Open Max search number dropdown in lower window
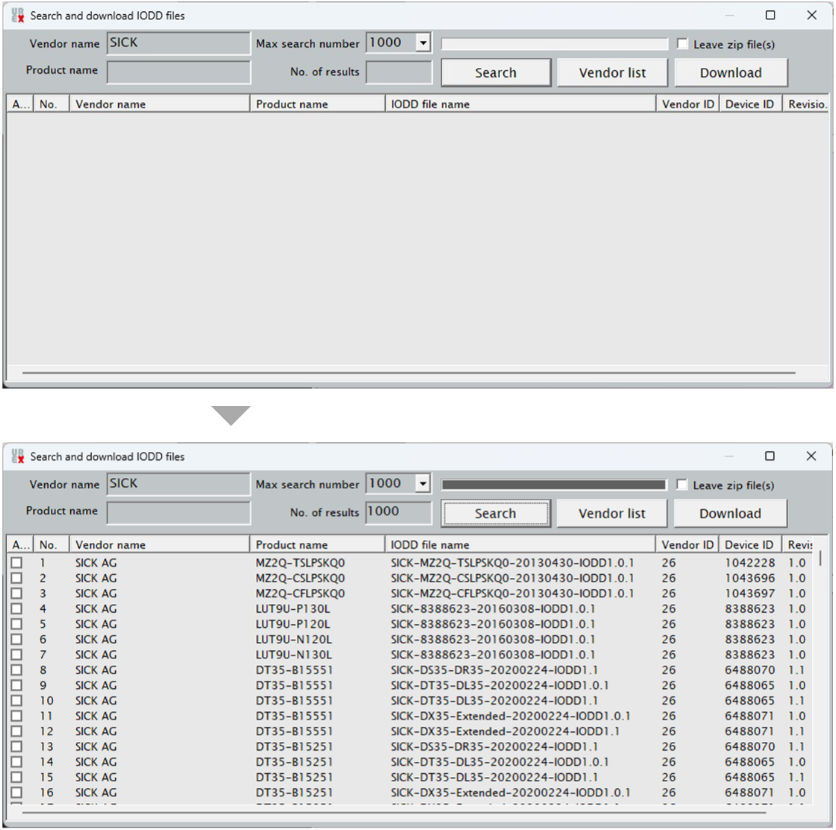 (422, 484)
